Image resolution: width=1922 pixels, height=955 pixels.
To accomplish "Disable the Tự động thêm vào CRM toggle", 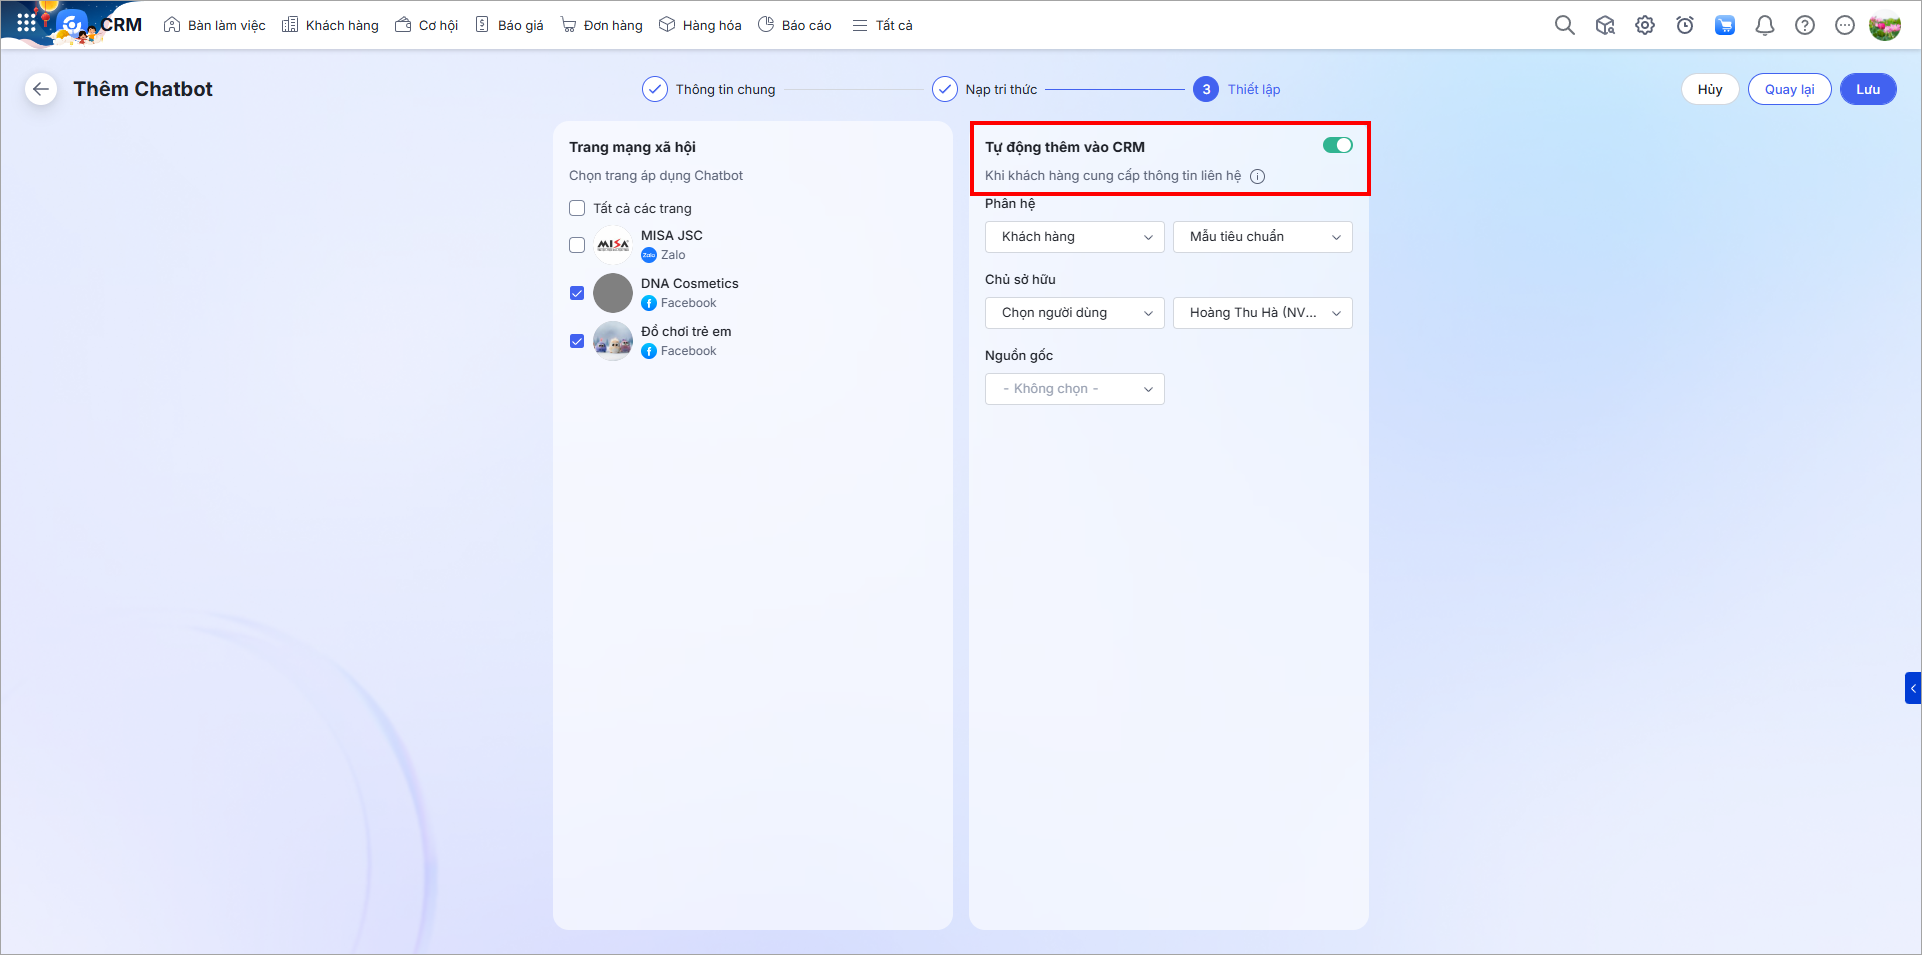I will (1337, 146).
